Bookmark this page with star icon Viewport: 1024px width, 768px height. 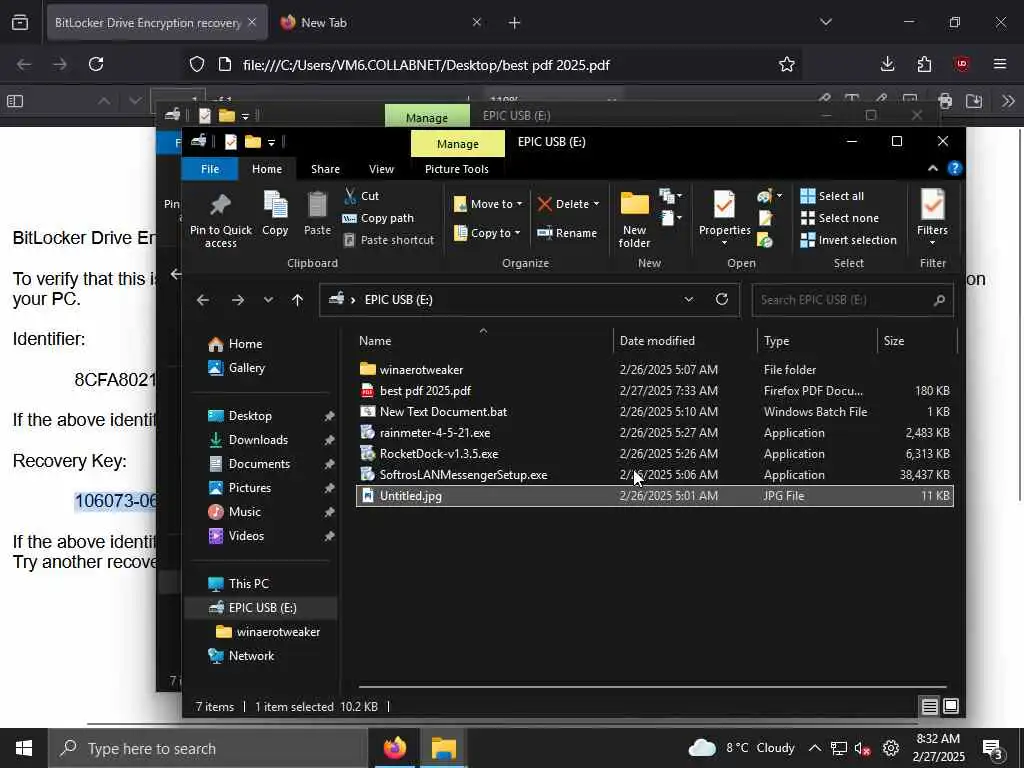click(786, 64)
